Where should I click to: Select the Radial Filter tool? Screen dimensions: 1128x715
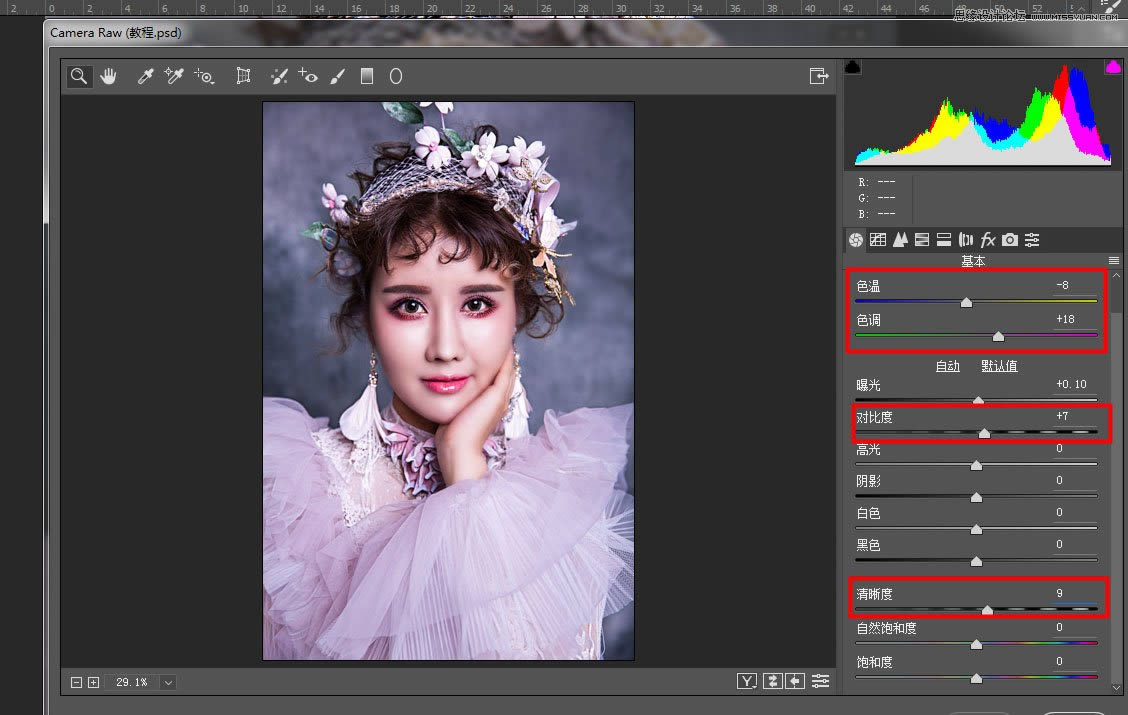point(396,76)
